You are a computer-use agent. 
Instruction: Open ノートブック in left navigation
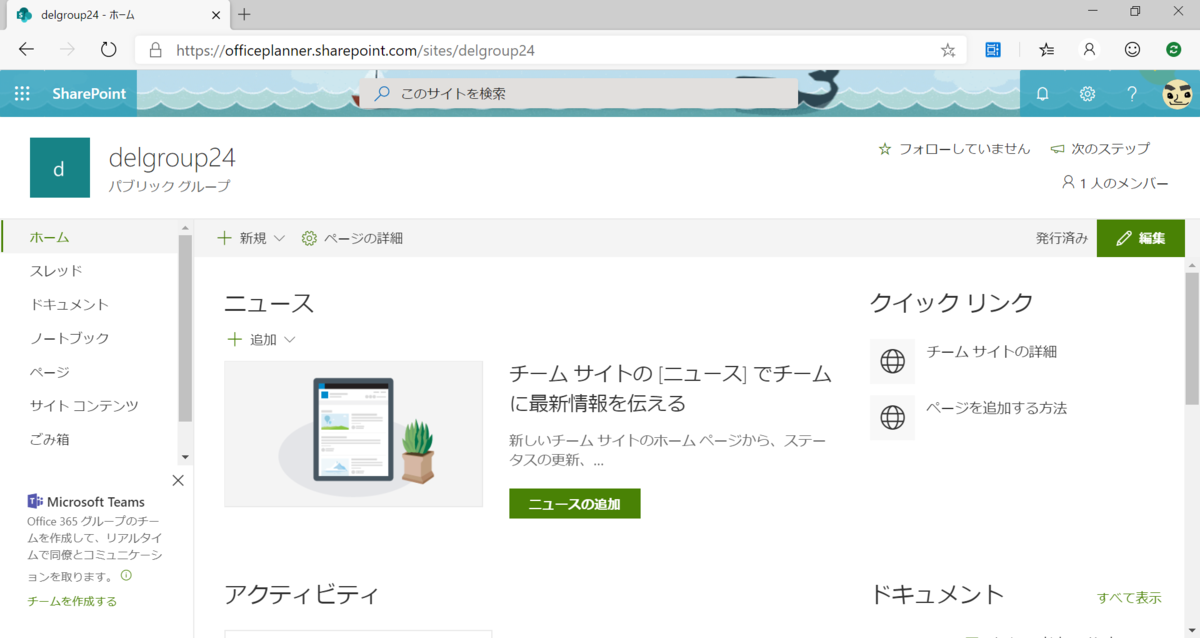(70, 338)
